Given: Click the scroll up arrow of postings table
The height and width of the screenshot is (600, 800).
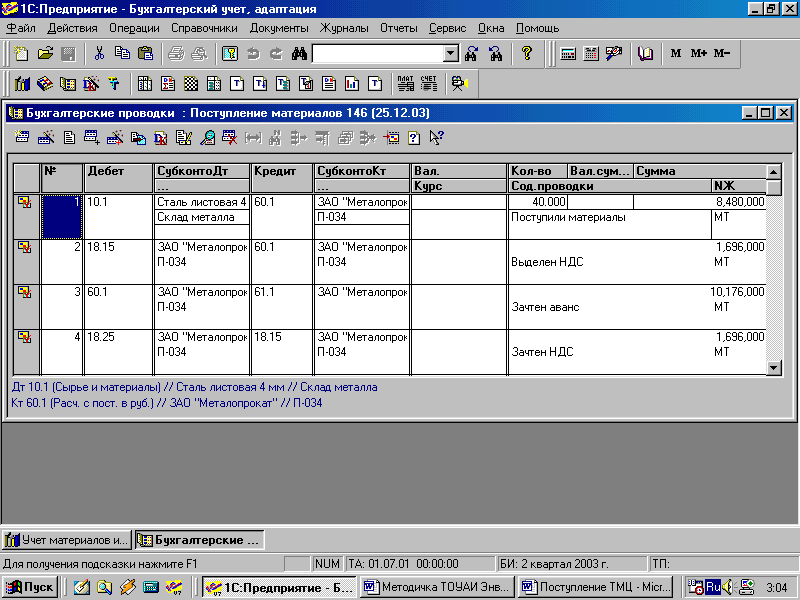Looking at the screenshot, I should [774, 172].
